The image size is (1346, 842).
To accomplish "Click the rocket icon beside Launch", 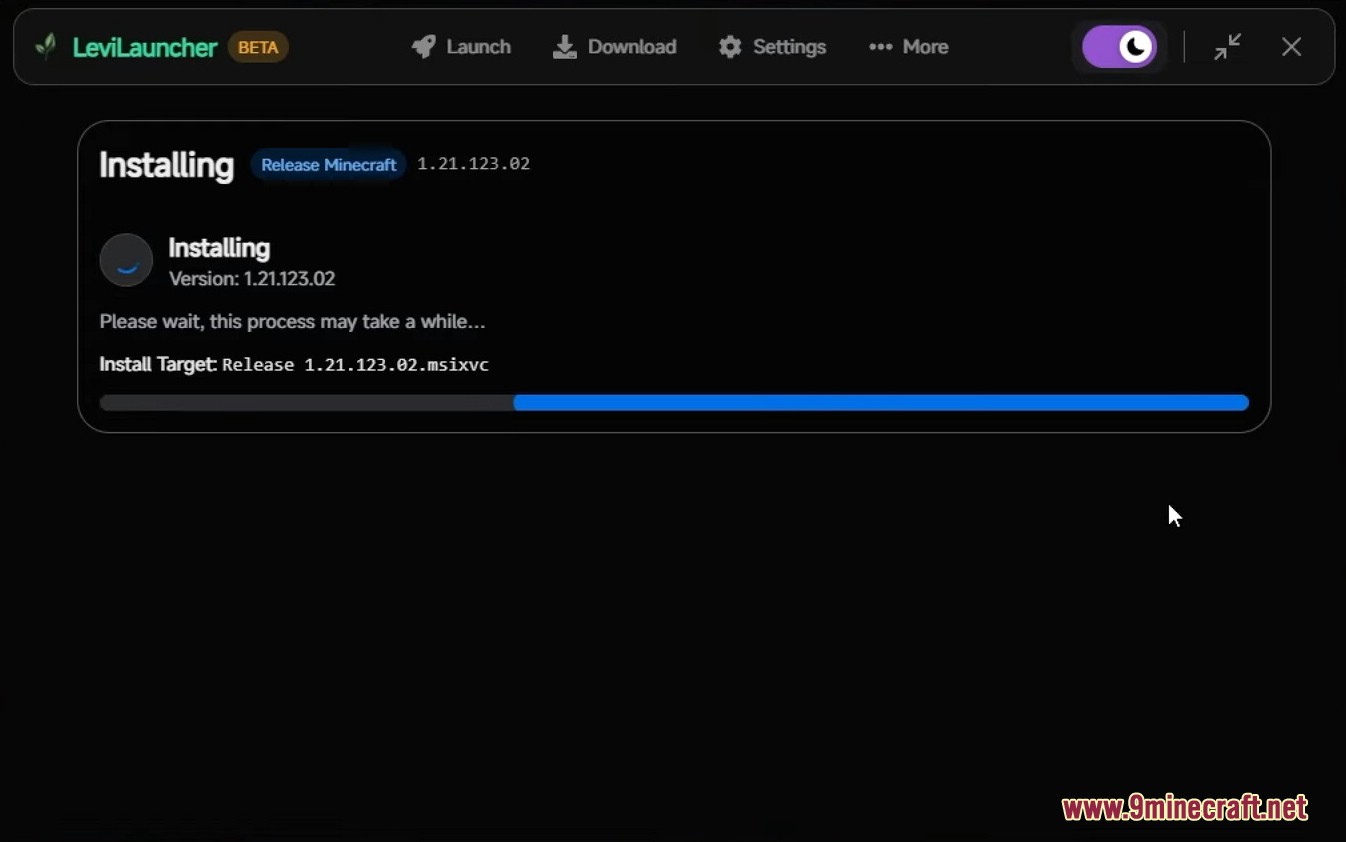I will click(x=424, y=47).
